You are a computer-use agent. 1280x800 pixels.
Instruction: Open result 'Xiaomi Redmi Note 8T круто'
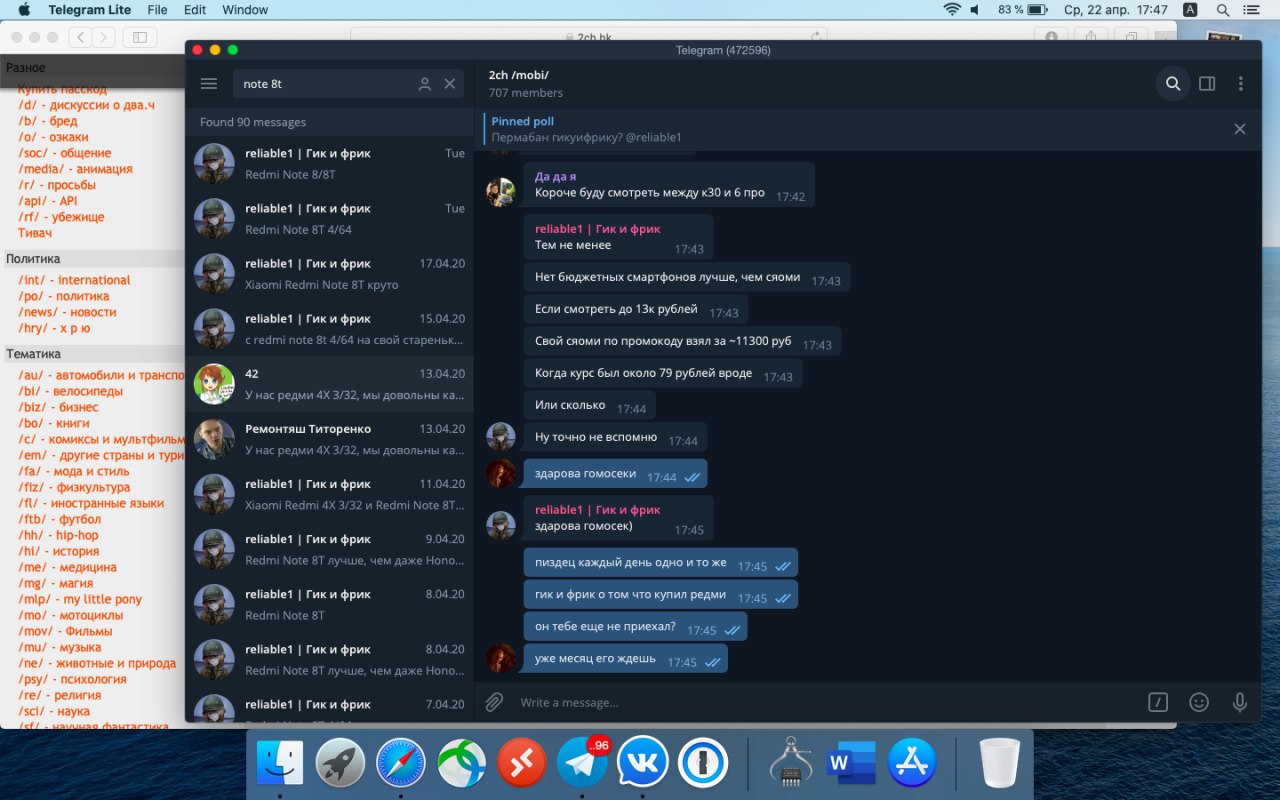coord(329,274)
